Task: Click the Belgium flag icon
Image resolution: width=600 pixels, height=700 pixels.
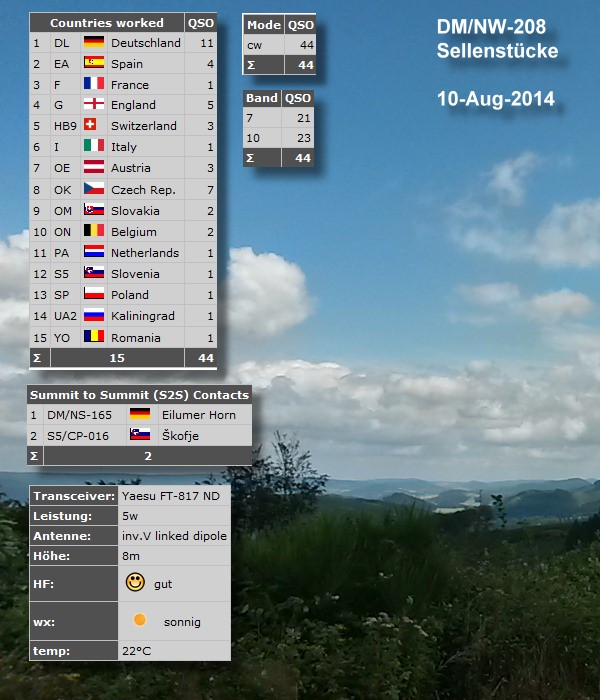Action: 94,232
